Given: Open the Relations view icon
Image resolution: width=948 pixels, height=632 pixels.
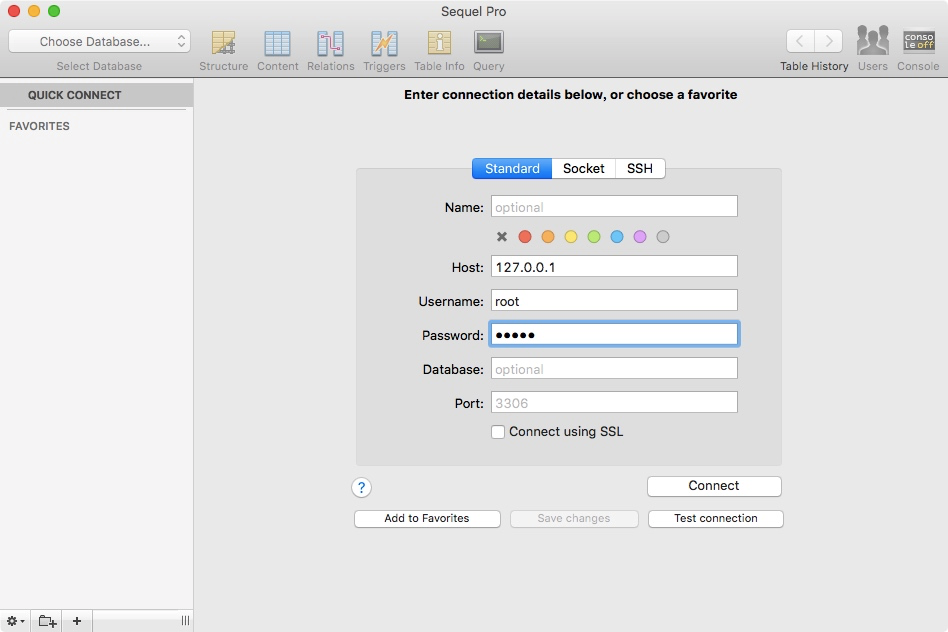Looking at the screenshot, I should pyautogui.click(x=330, y=43).
